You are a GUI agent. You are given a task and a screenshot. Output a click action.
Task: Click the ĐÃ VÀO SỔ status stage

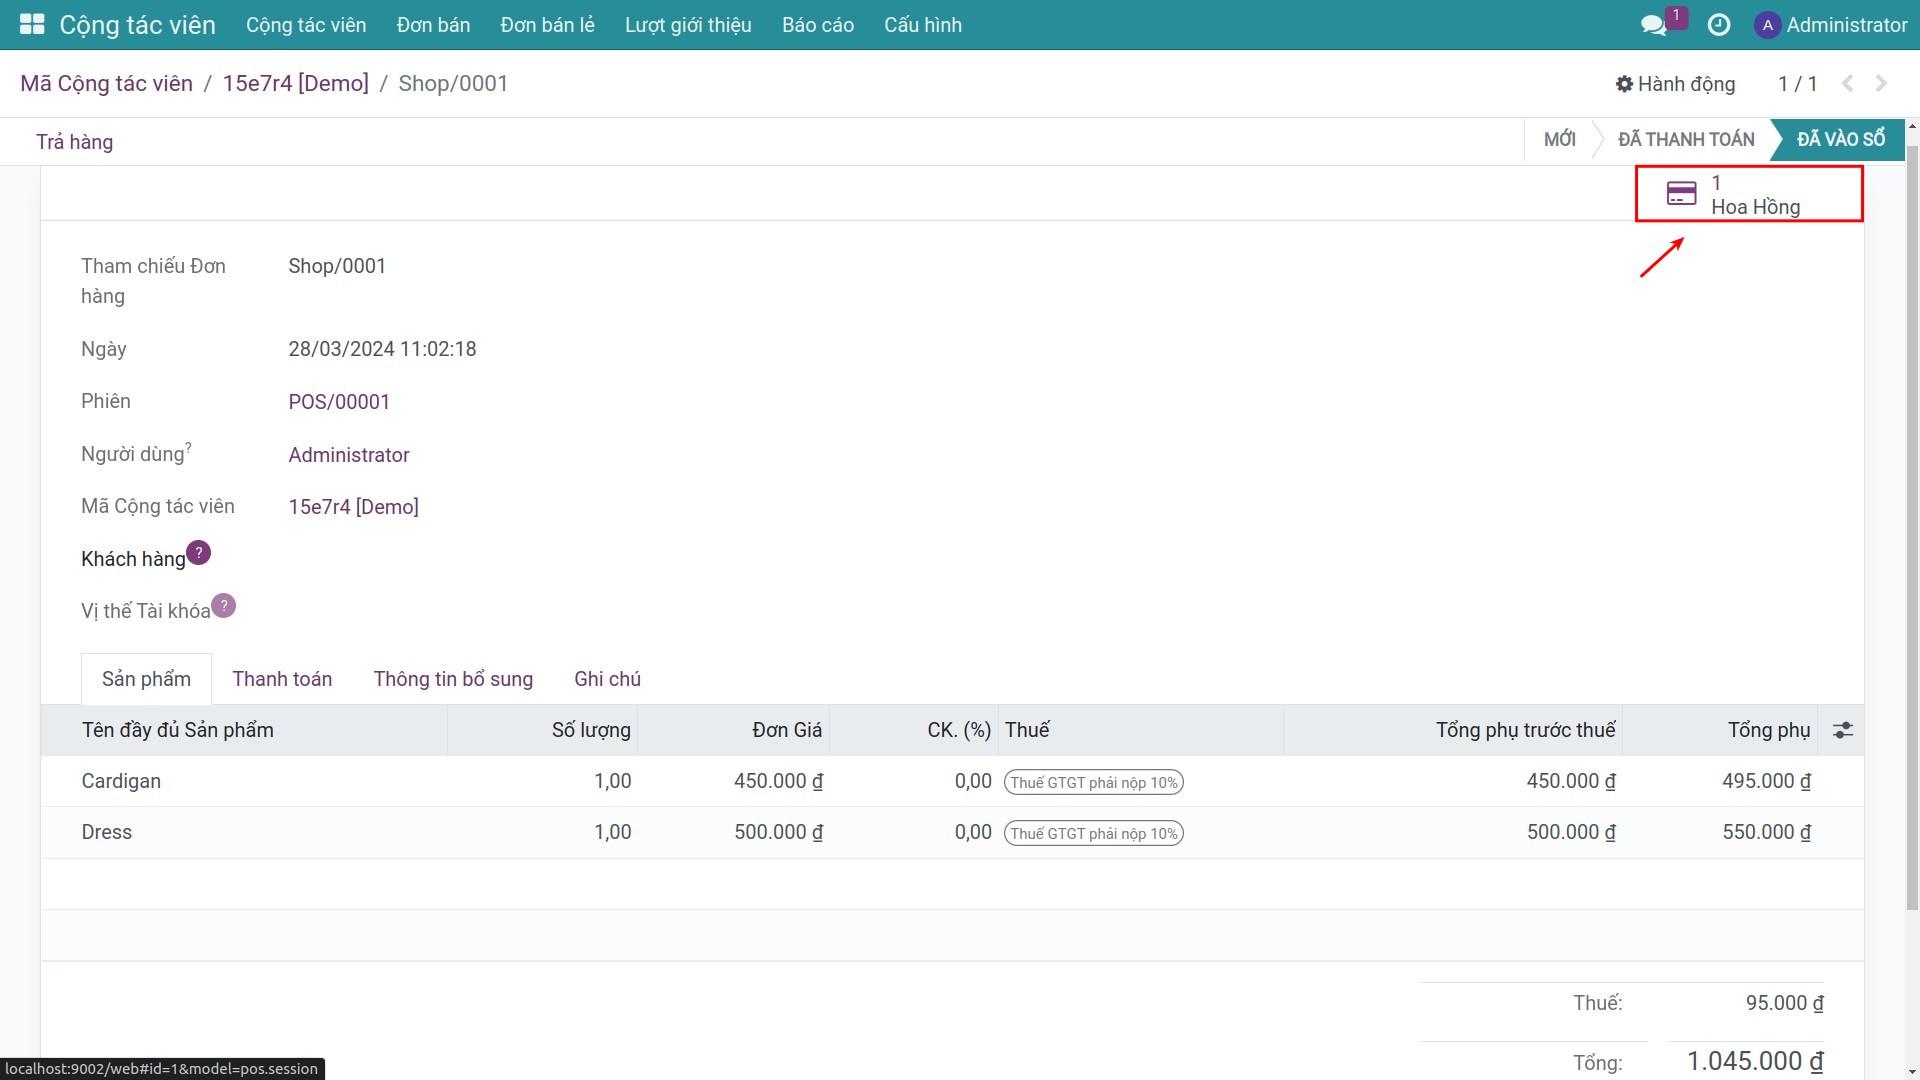1840,140
